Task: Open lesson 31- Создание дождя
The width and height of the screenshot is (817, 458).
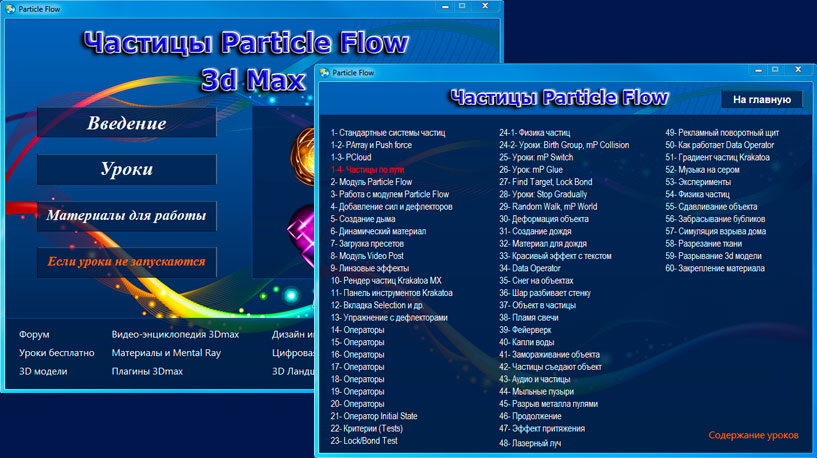Action: click(x=535, y=231)
